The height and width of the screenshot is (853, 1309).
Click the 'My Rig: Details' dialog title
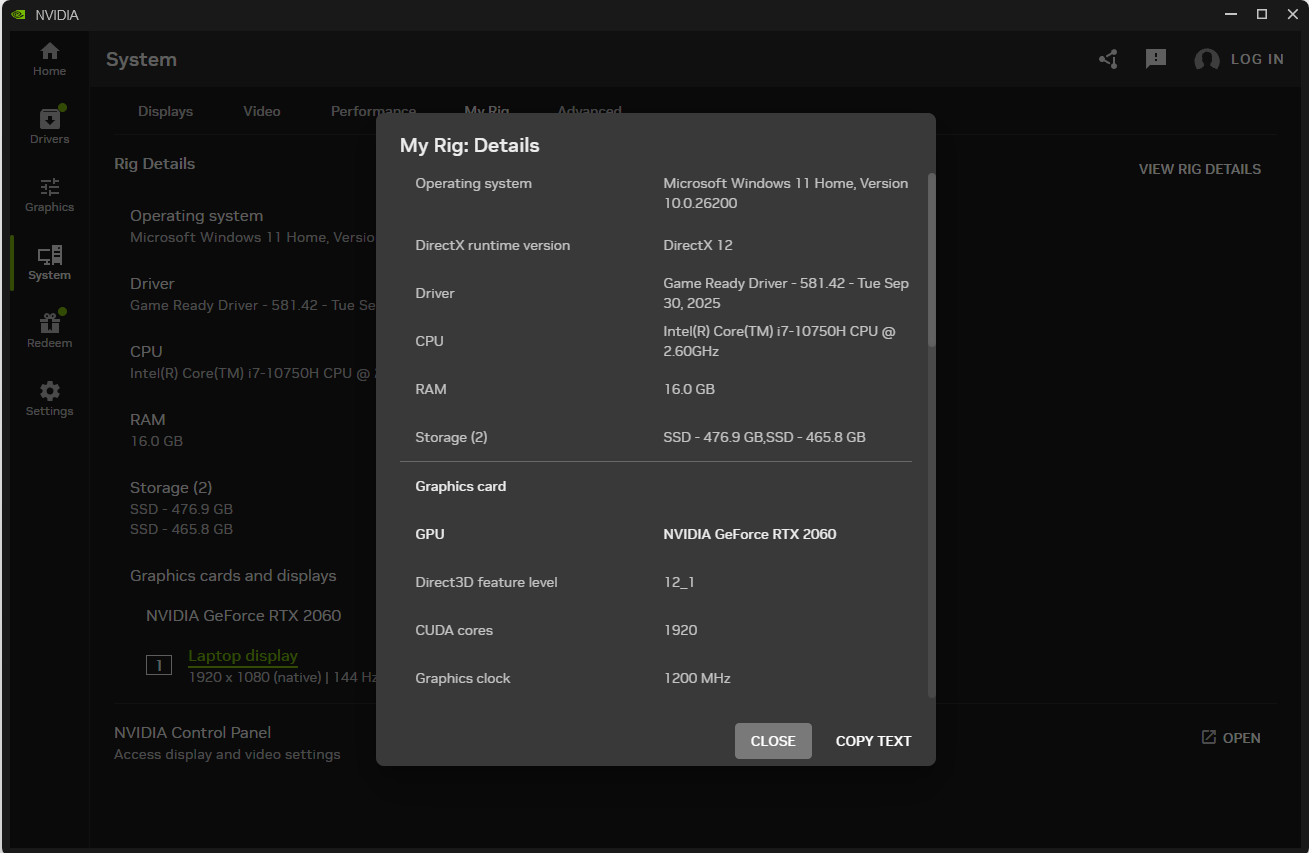[469, 145]
